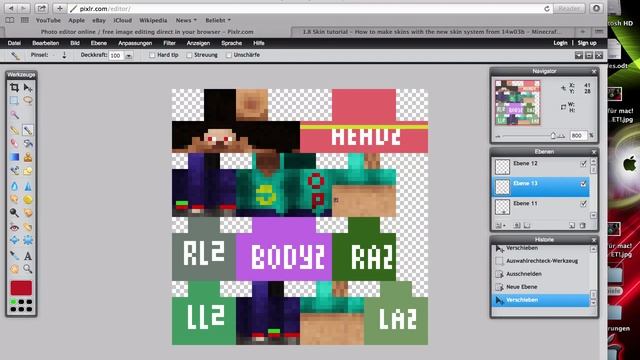Click the Sign up link
The height and width of the screenshot is (360, 640).
pyautogui.click(x=587, y=43)
